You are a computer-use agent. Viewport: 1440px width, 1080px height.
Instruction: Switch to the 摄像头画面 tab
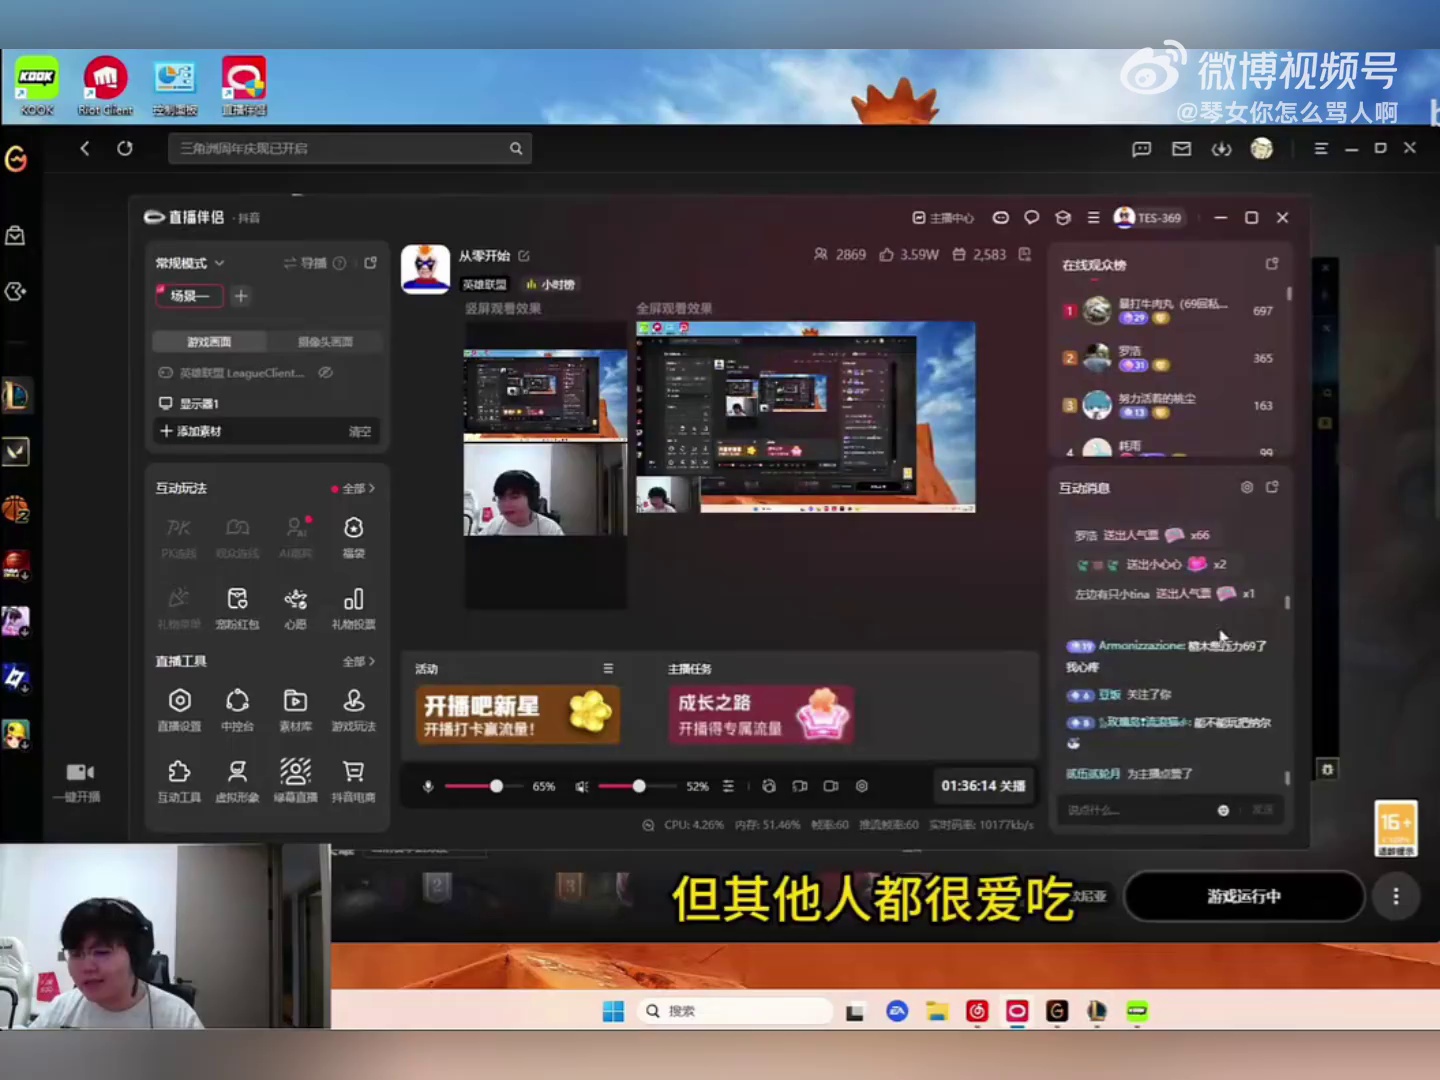tap(325, 342)
